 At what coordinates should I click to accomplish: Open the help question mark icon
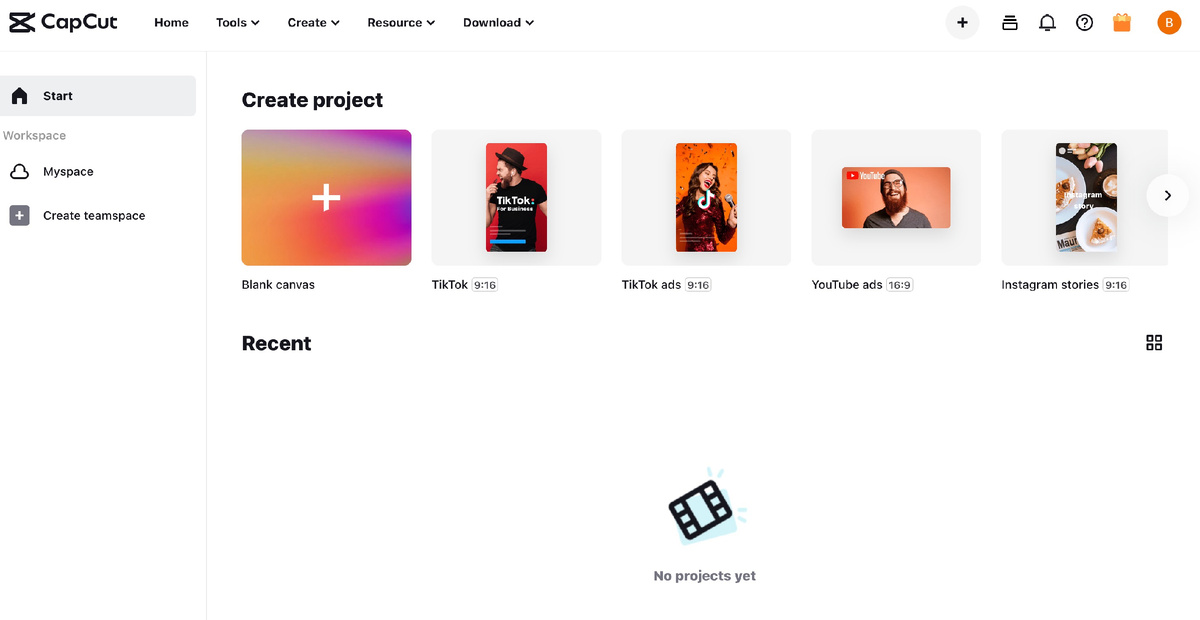coord(1085,22)
